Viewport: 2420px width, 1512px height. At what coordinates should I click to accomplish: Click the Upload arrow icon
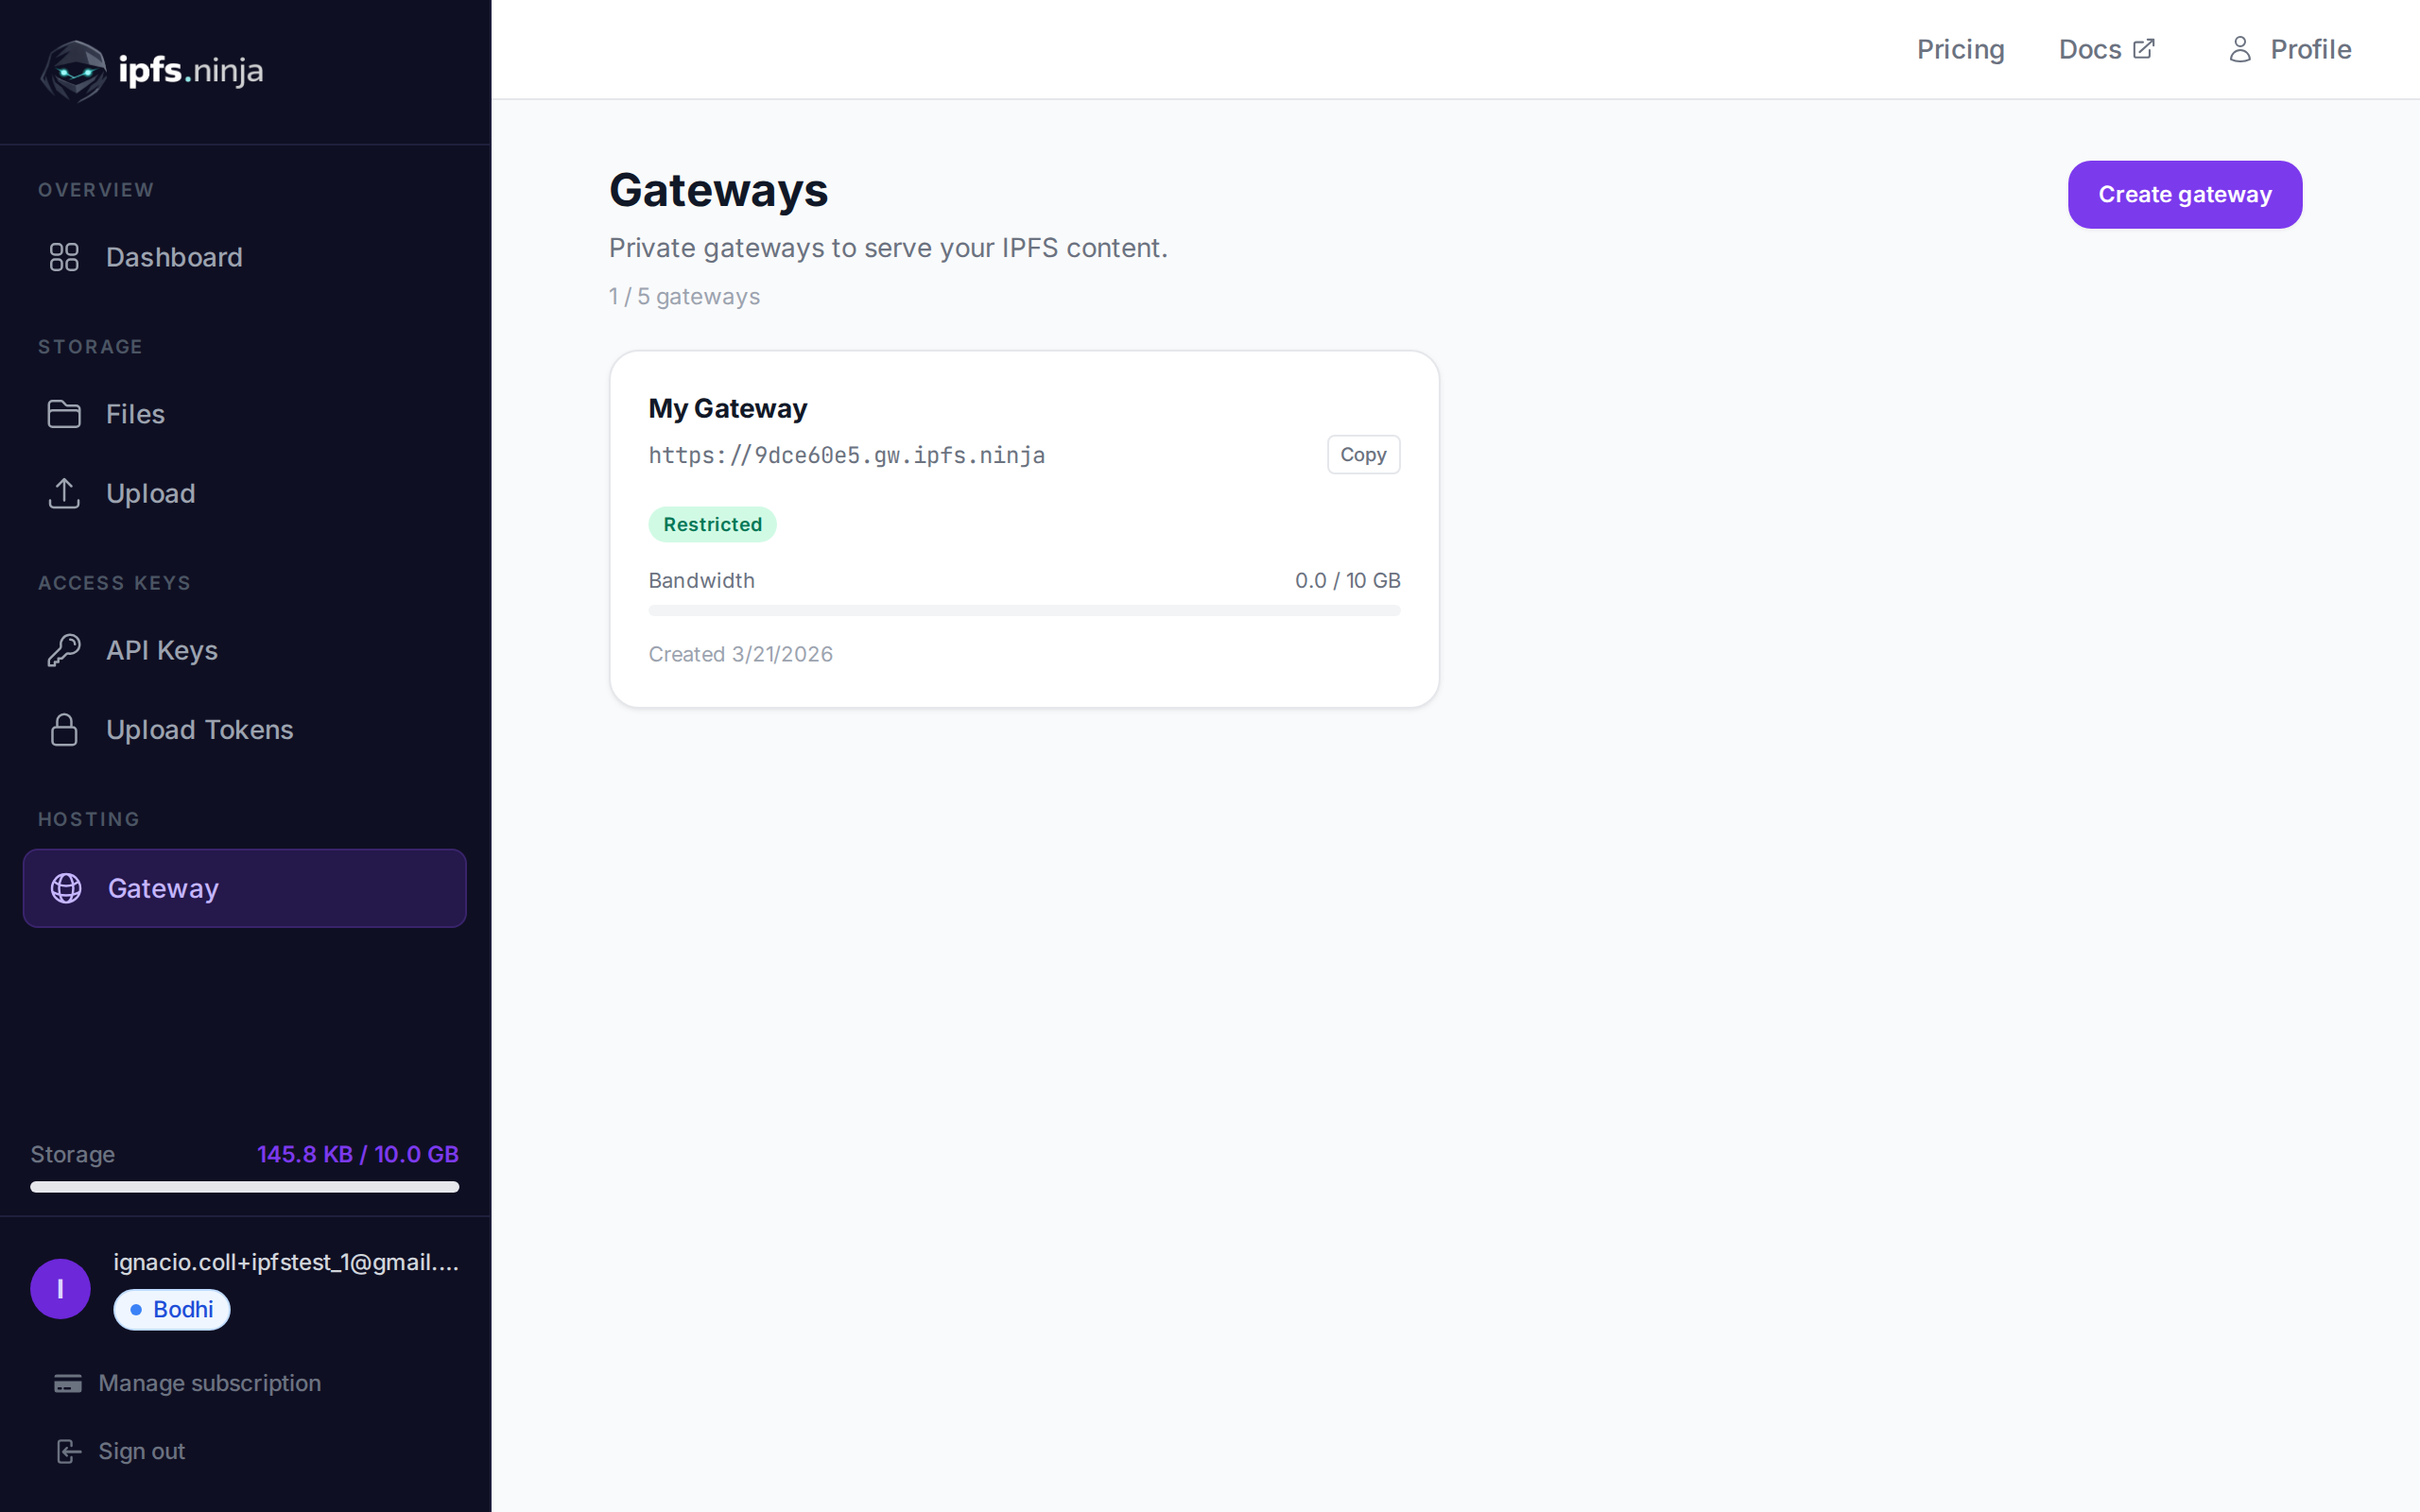tap(64, 493)
